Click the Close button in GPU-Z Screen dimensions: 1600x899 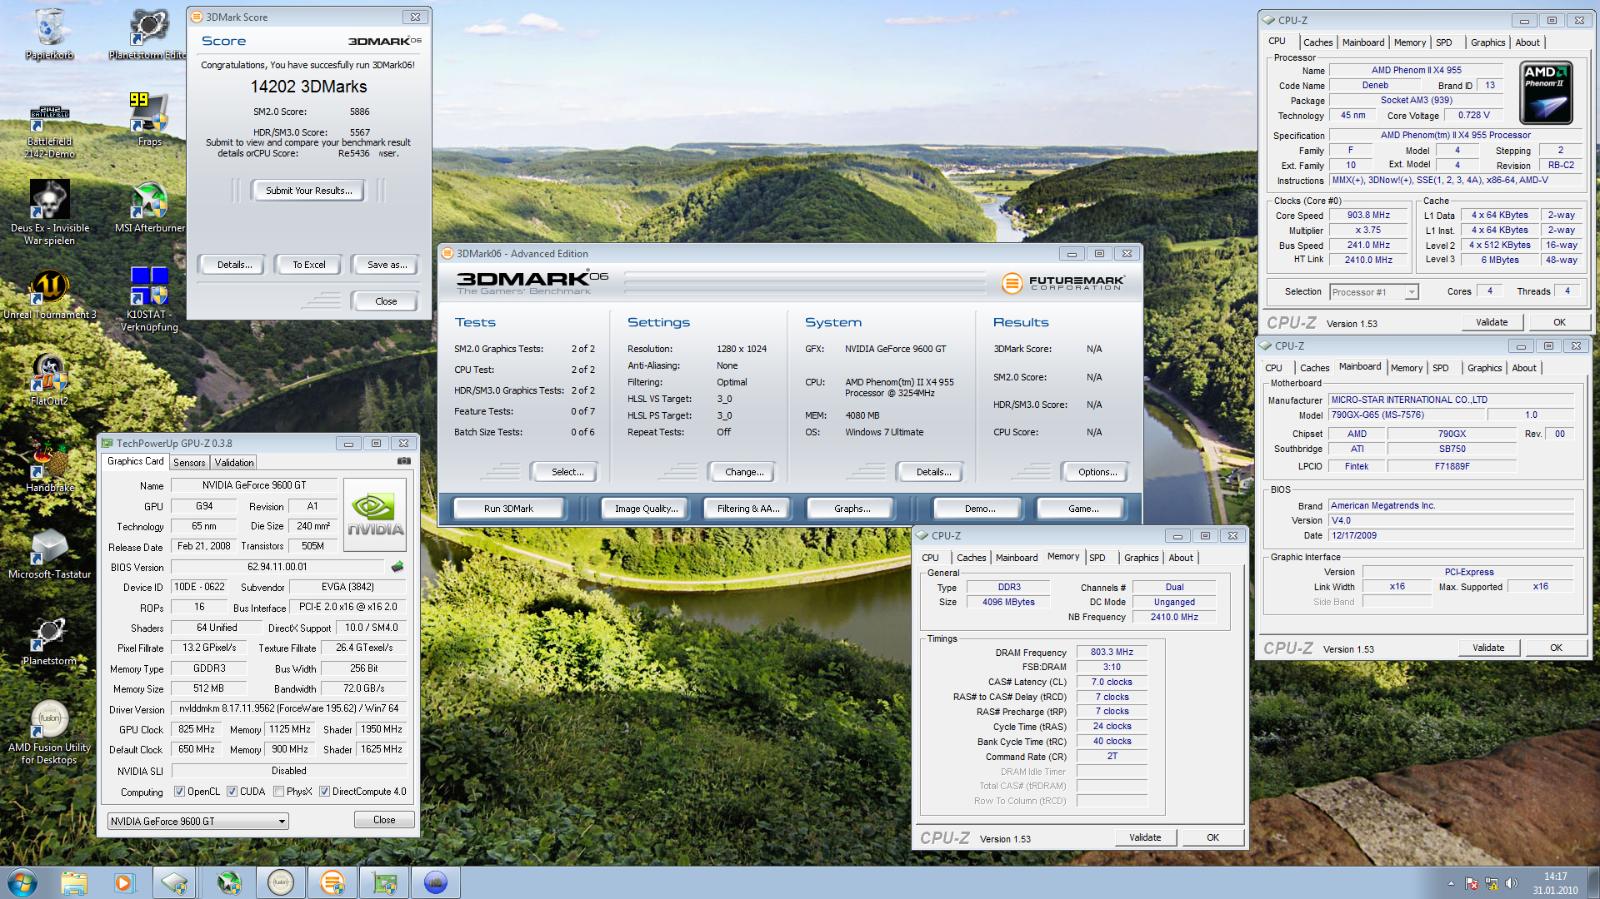[x=384, y=820]
